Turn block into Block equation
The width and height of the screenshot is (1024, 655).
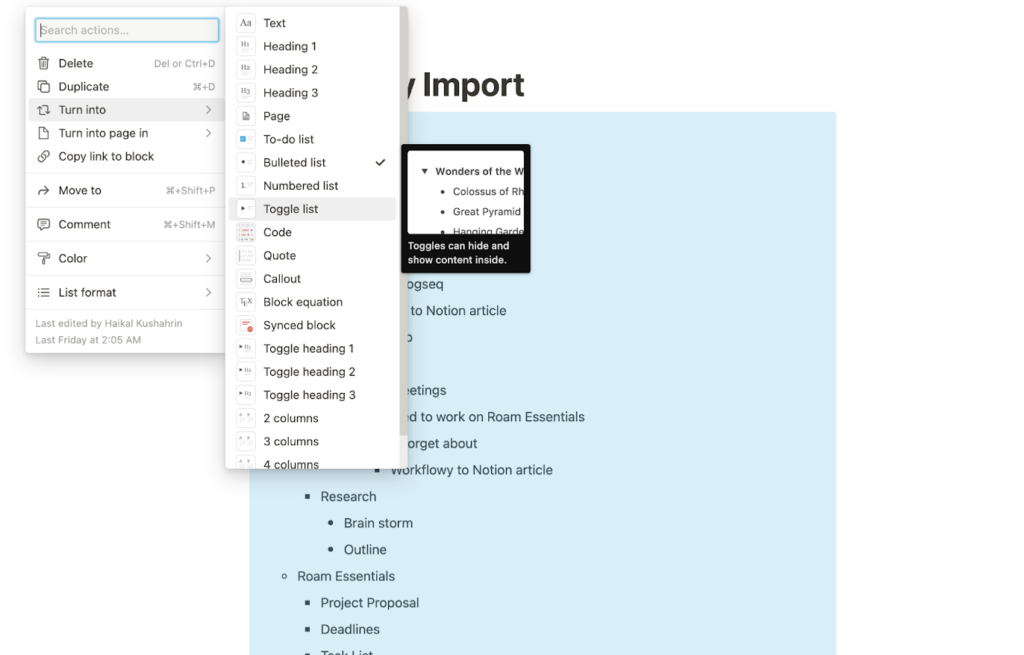click(x=313, y=302)
